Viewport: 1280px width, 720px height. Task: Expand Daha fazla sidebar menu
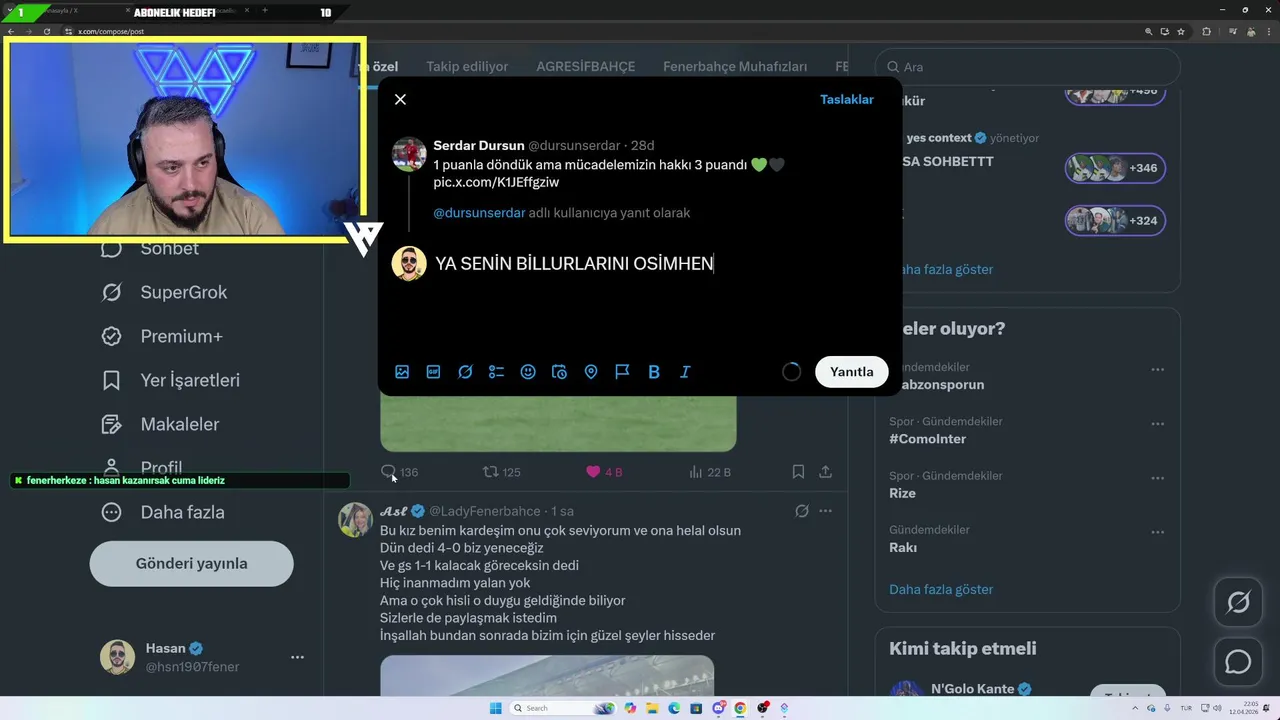[162, 512]
